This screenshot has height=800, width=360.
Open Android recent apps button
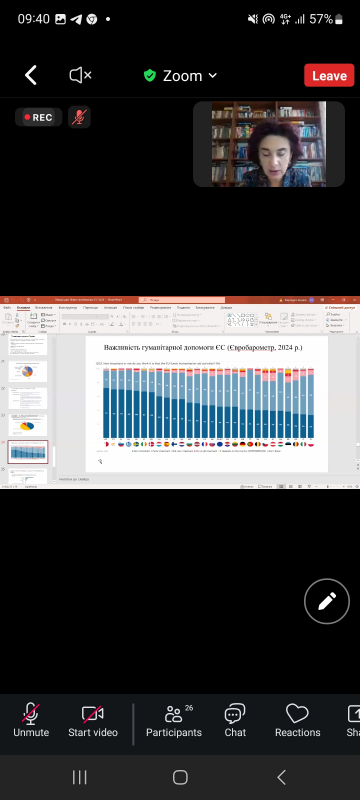(x=80, y=777)
